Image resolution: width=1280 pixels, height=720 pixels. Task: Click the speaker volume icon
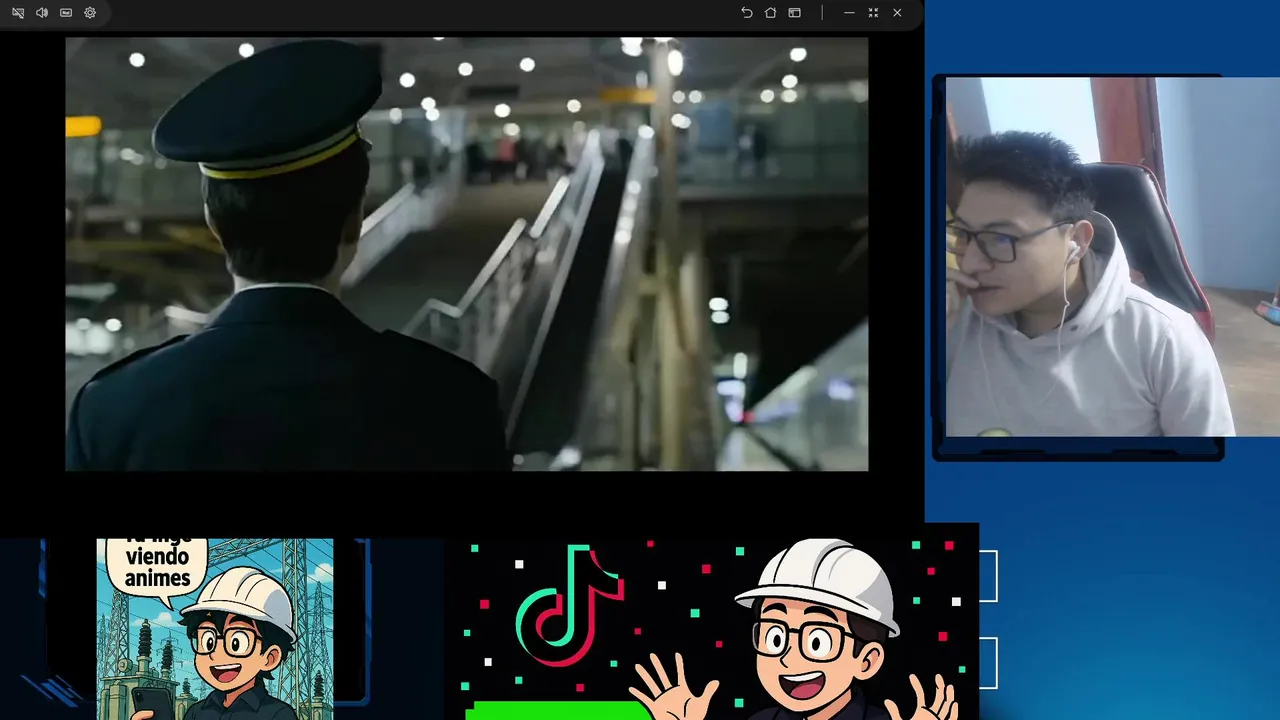(x=42, y=13)
